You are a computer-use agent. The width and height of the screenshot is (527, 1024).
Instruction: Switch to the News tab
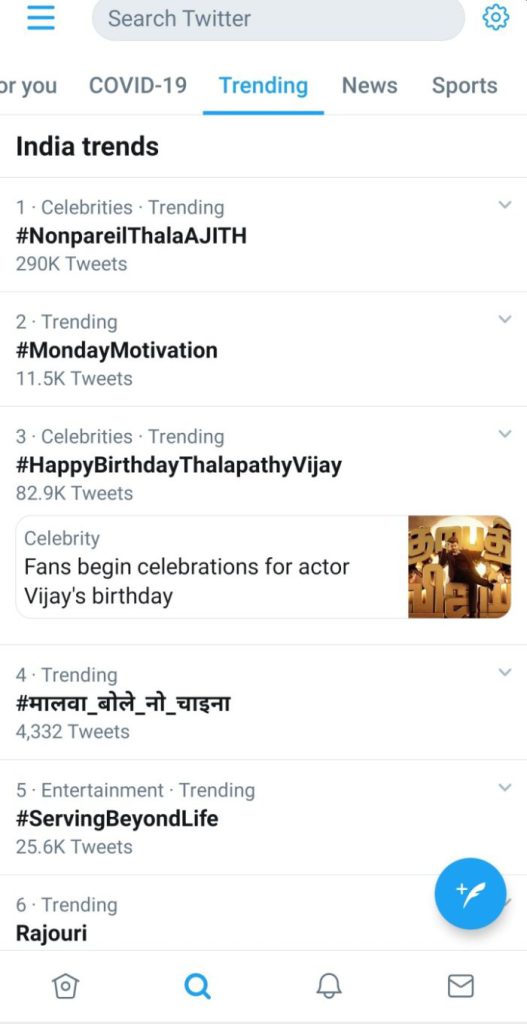[370, 86]
